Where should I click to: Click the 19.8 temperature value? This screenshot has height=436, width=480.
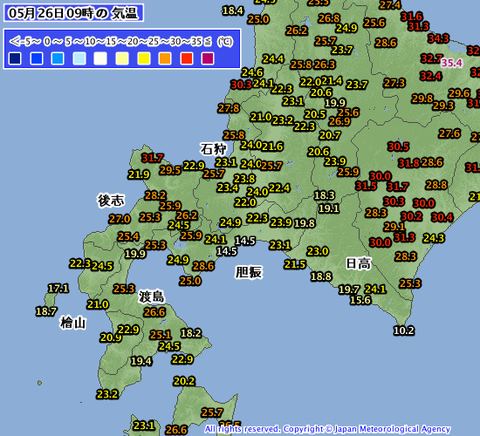pyautogui.click(x=305, y=223)
